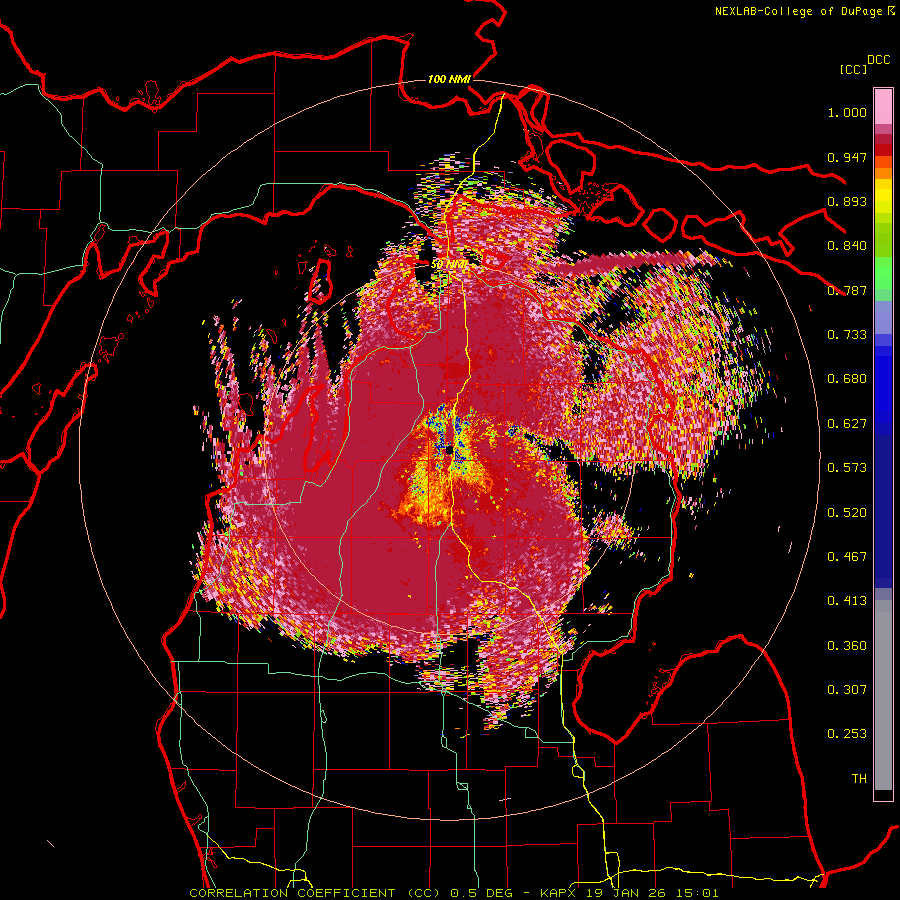Viewport: 900px width, 900px height.
Task: Select the 1.000 scale value
Action: 847,112
